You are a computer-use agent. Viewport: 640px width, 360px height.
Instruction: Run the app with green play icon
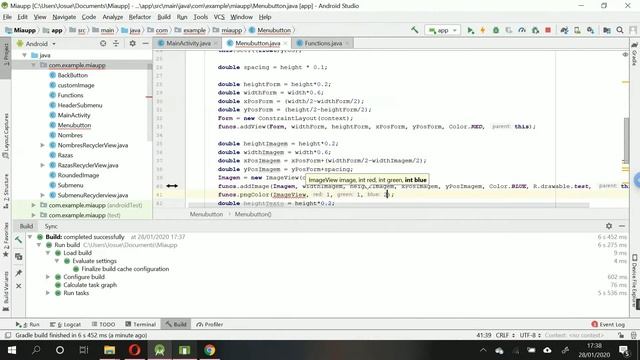[470, 30]
